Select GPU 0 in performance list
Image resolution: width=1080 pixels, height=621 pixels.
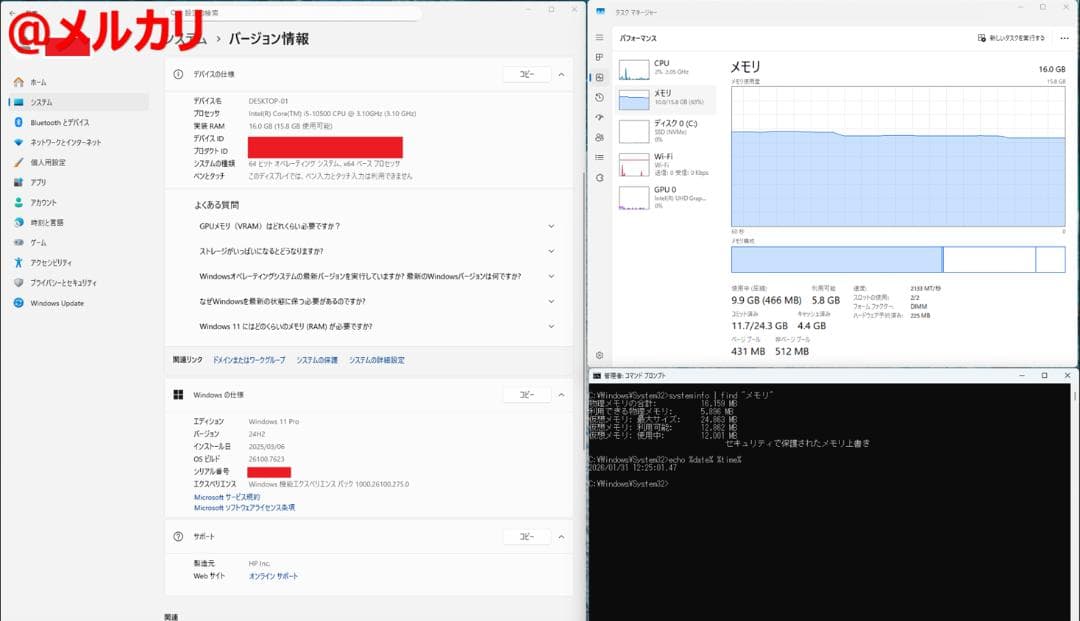(x=634, y=196)
